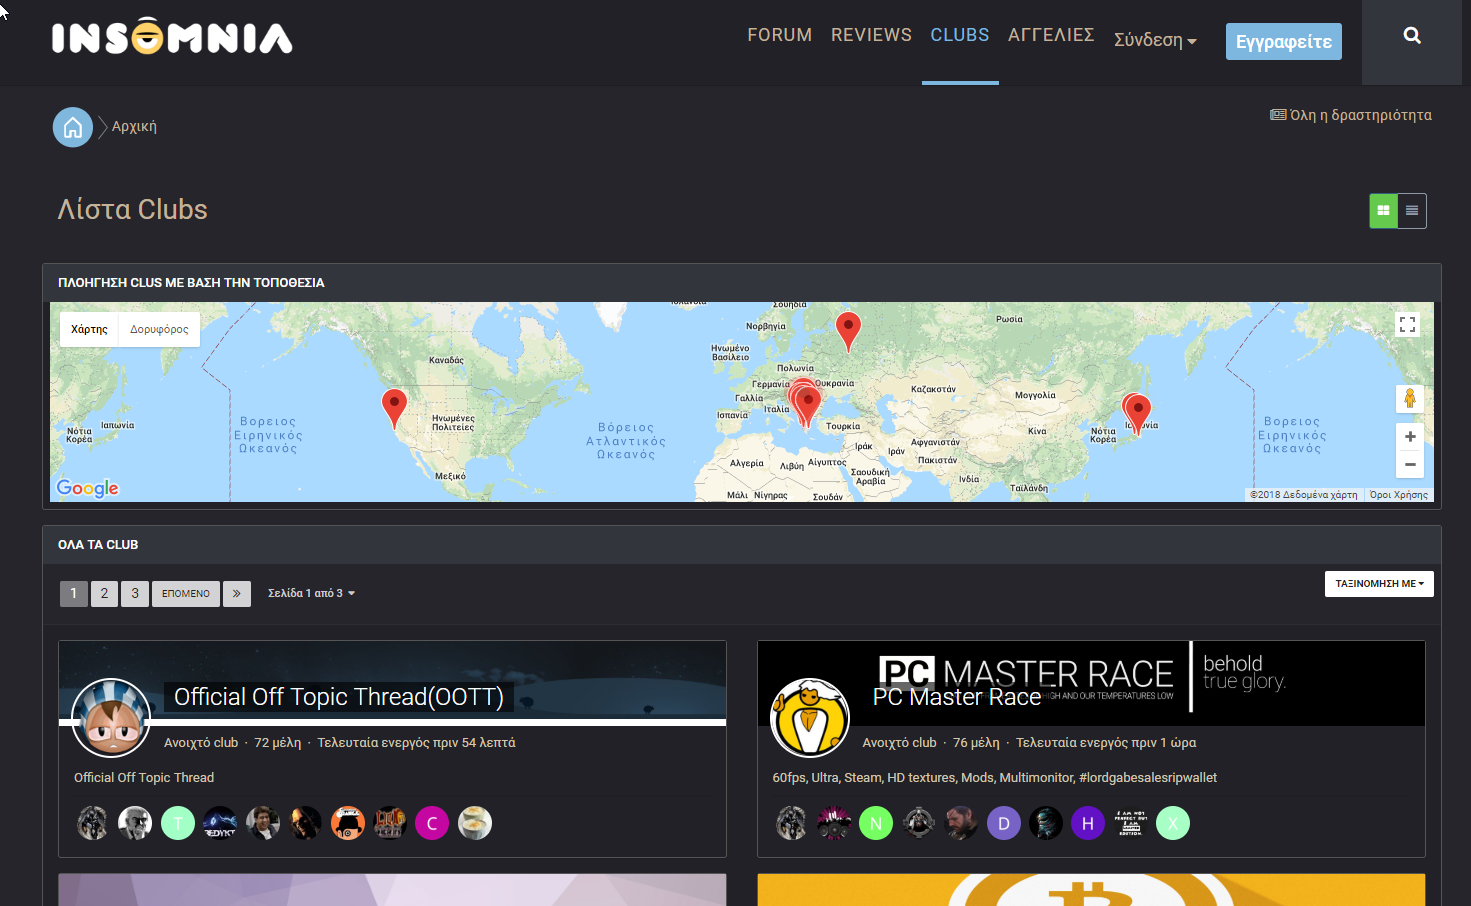This screenshot has height=906, width=1471.
Task: Click the "Τελευταία ενεργός πριν 1 ώρα" text
Action: pyautogui.click(x=1106, y=743)
